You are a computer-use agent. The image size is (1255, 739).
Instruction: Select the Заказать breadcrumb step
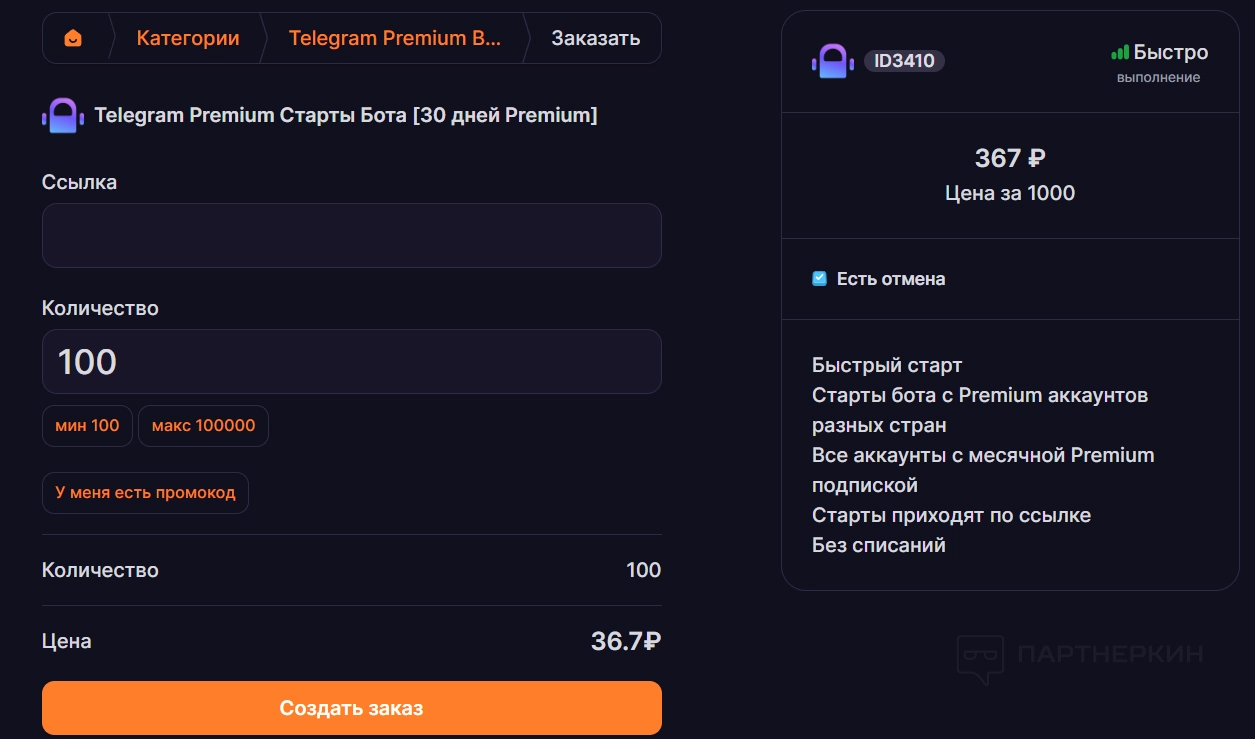595,39
